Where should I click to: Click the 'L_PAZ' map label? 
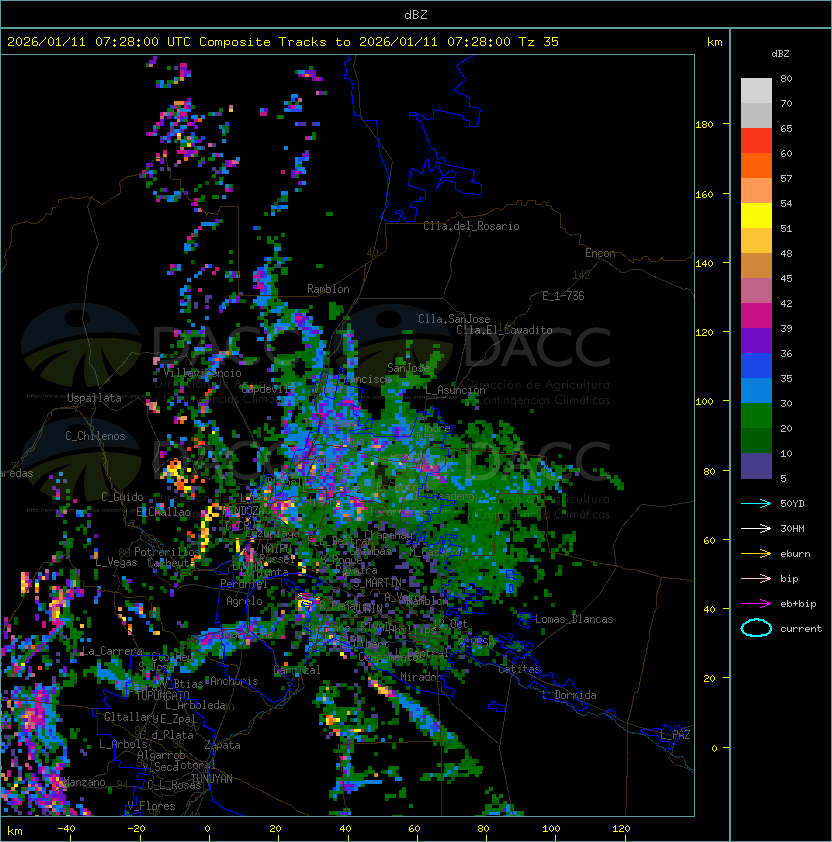coord(675,735)
